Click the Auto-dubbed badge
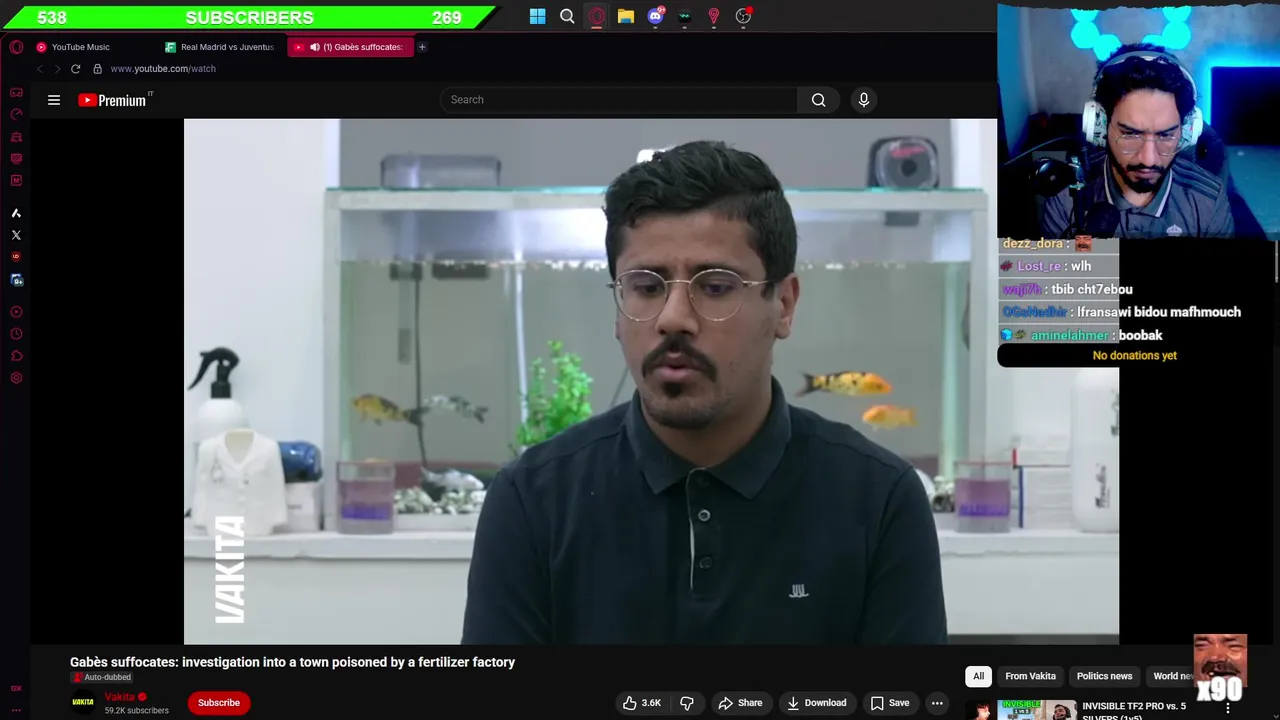Viewport: 1280px width, 720px height. tap(101, 677)
